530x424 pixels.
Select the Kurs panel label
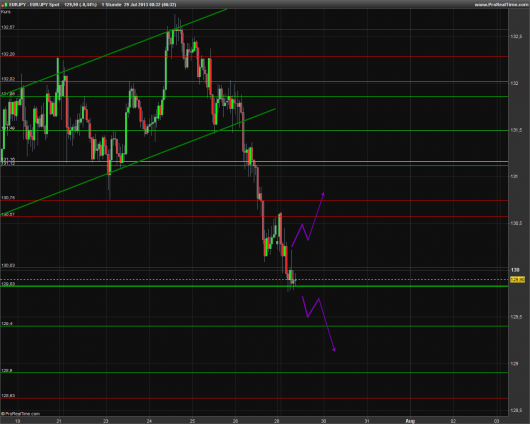click(x=6, y=12)
